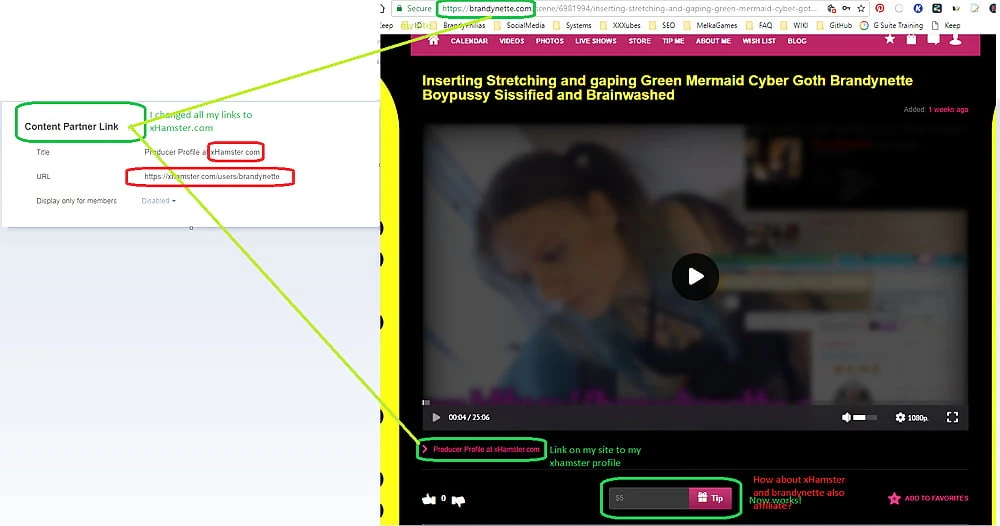The height and width of the screenshot is (526, 1000).
Task: Open the GitHub bookmarks folder
Action: pyautogui.click(x=839, y=25)
